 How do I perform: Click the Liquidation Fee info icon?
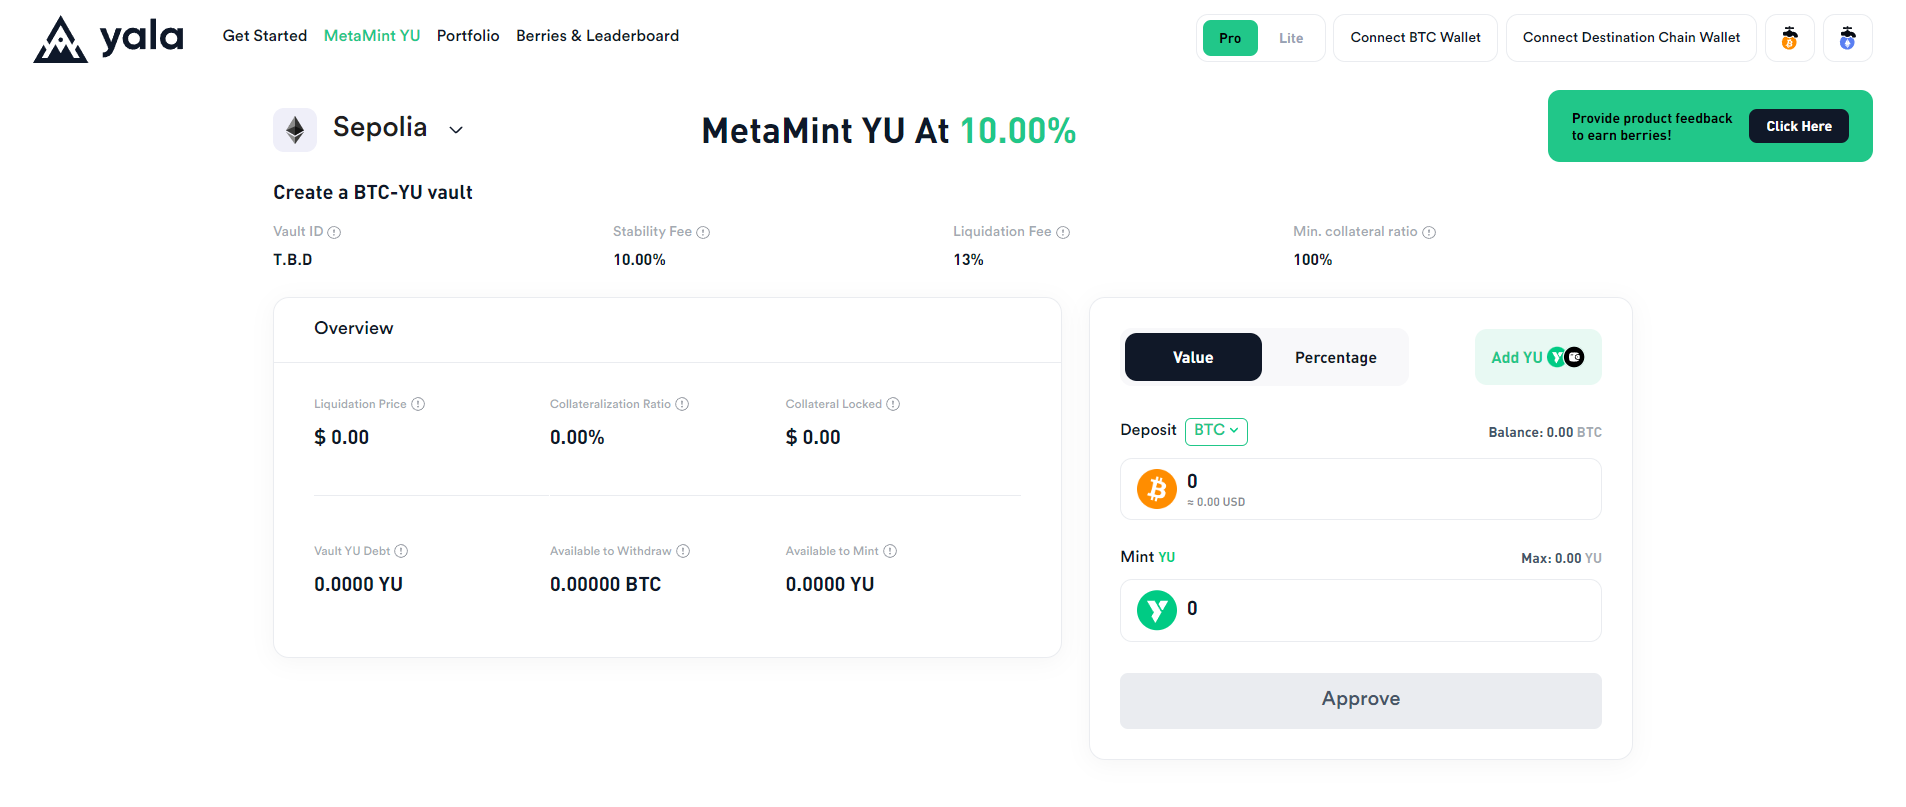pyautogui.click(x=1063, y=232)
